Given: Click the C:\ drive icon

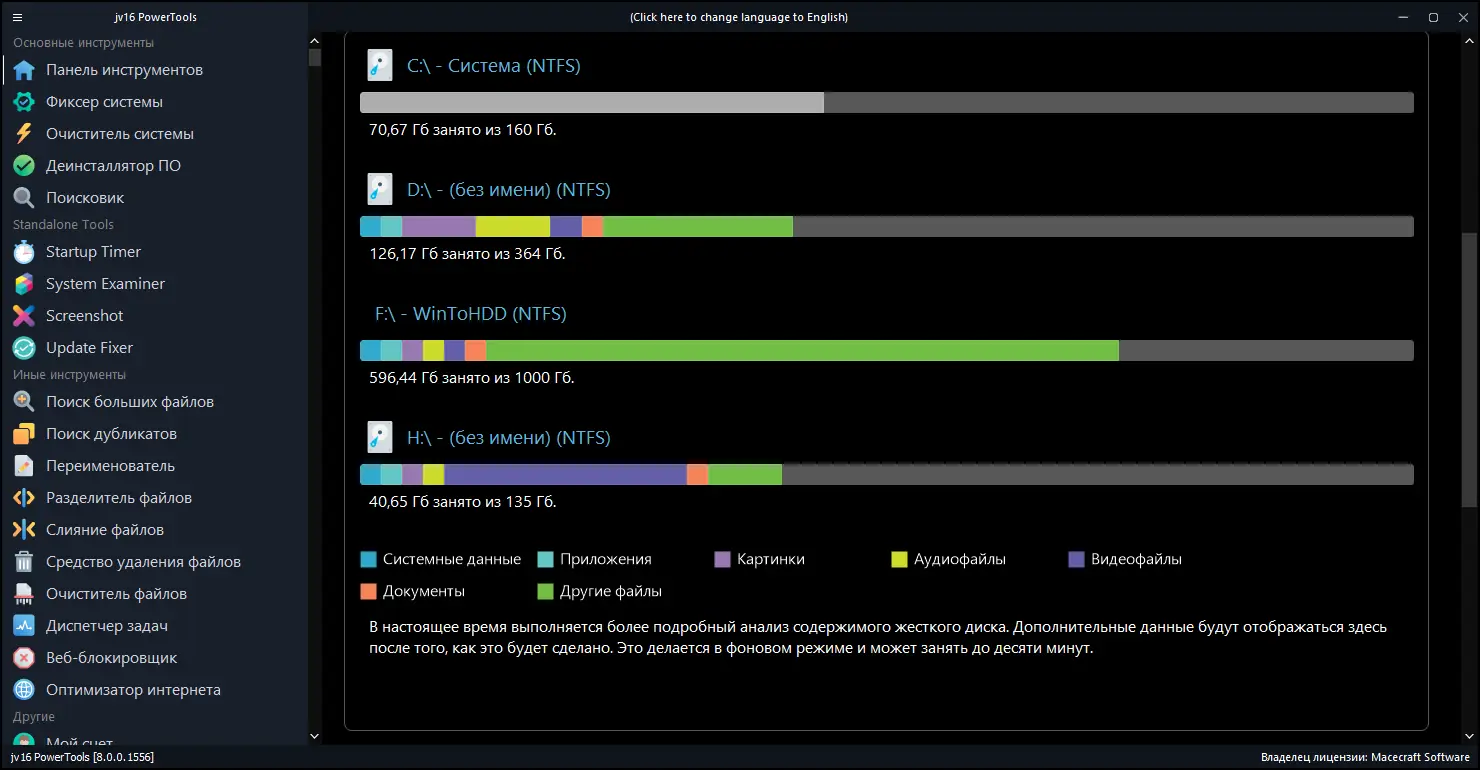Looking at the screenshot, I should [x=379, y=65].
